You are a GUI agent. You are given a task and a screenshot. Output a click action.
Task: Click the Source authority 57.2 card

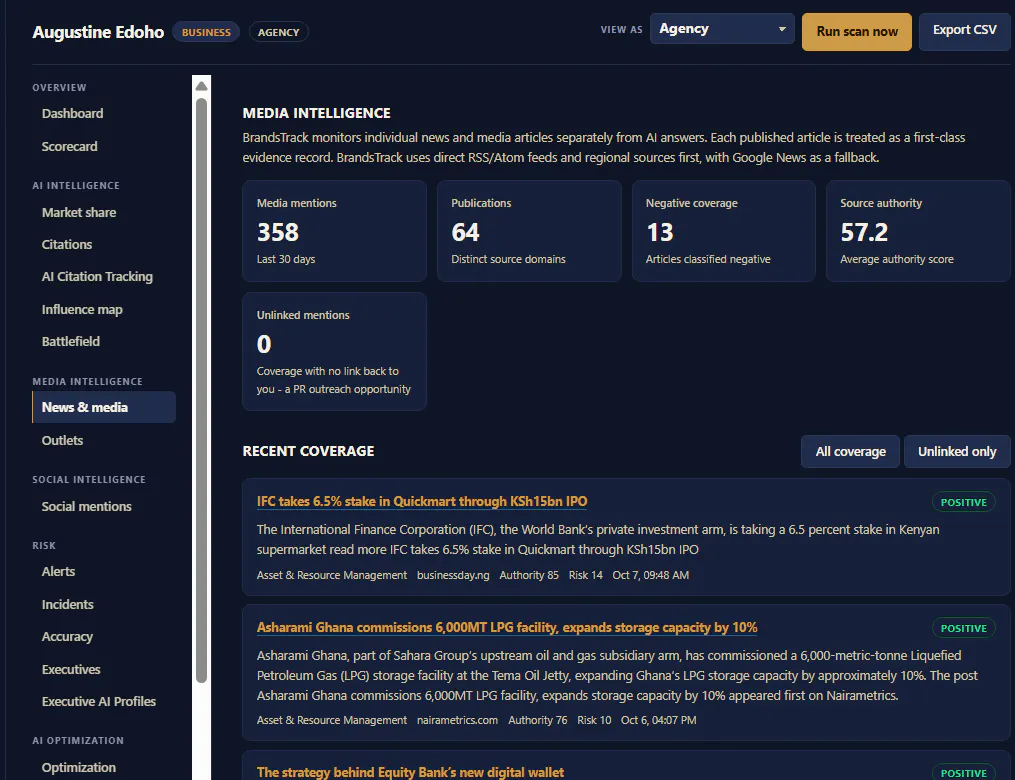tap(918, 231)
